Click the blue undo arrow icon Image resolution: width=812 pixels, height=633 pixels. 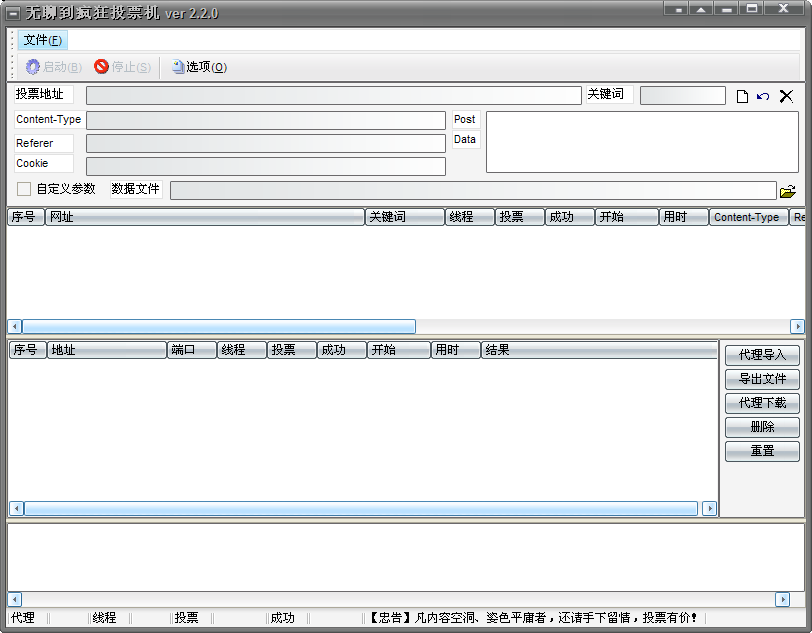(762, 95)
